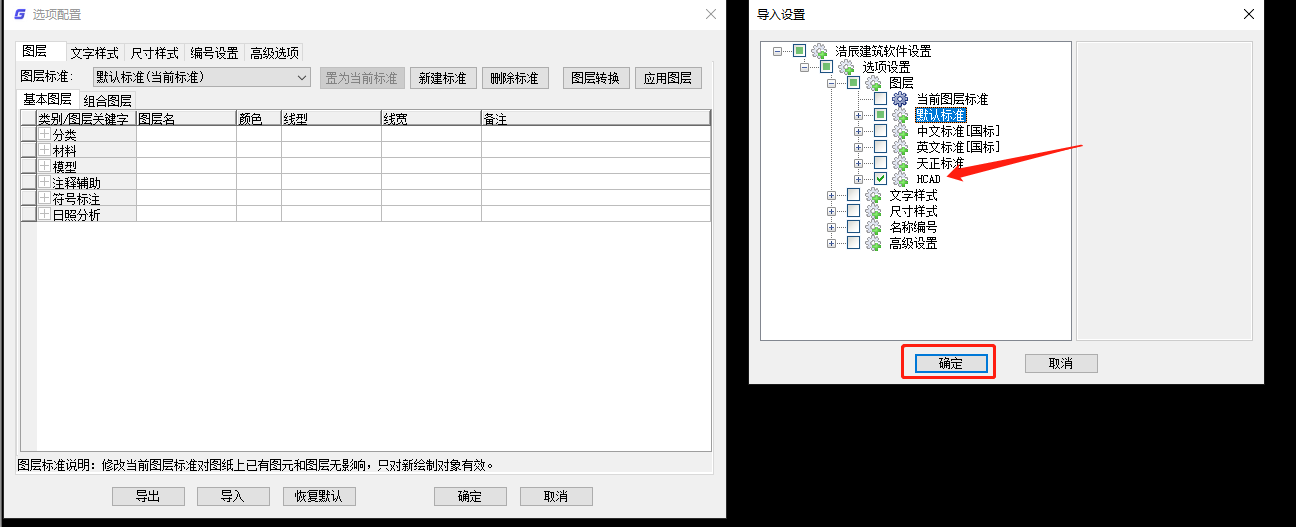
Task: Click the gear icon next to 高级设置
Action: pos(873,243)
